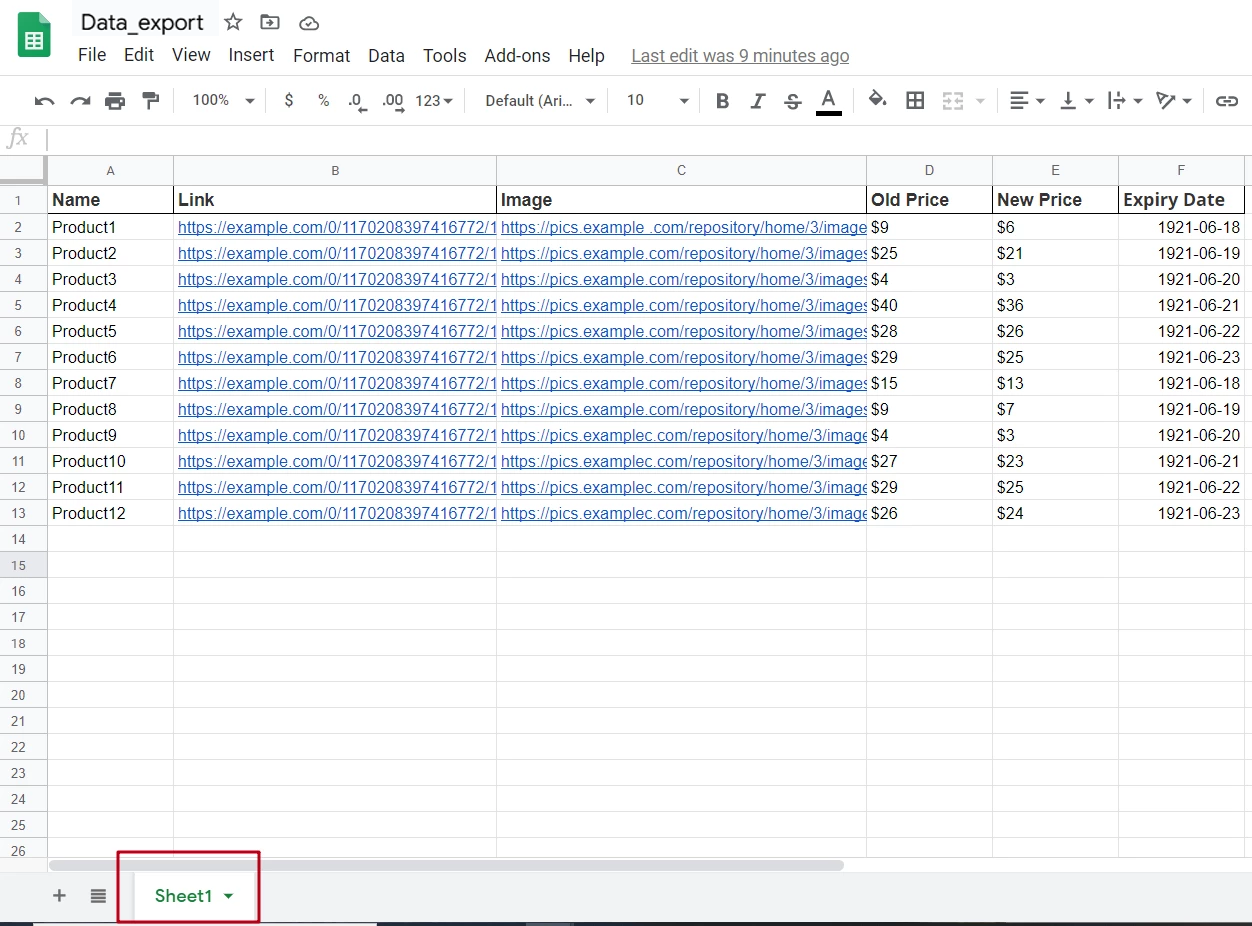Image resolution: width=1252 pixels, height=926 pixels.
Task: Click the Redo arrow
Action: [x=80, y=101]
